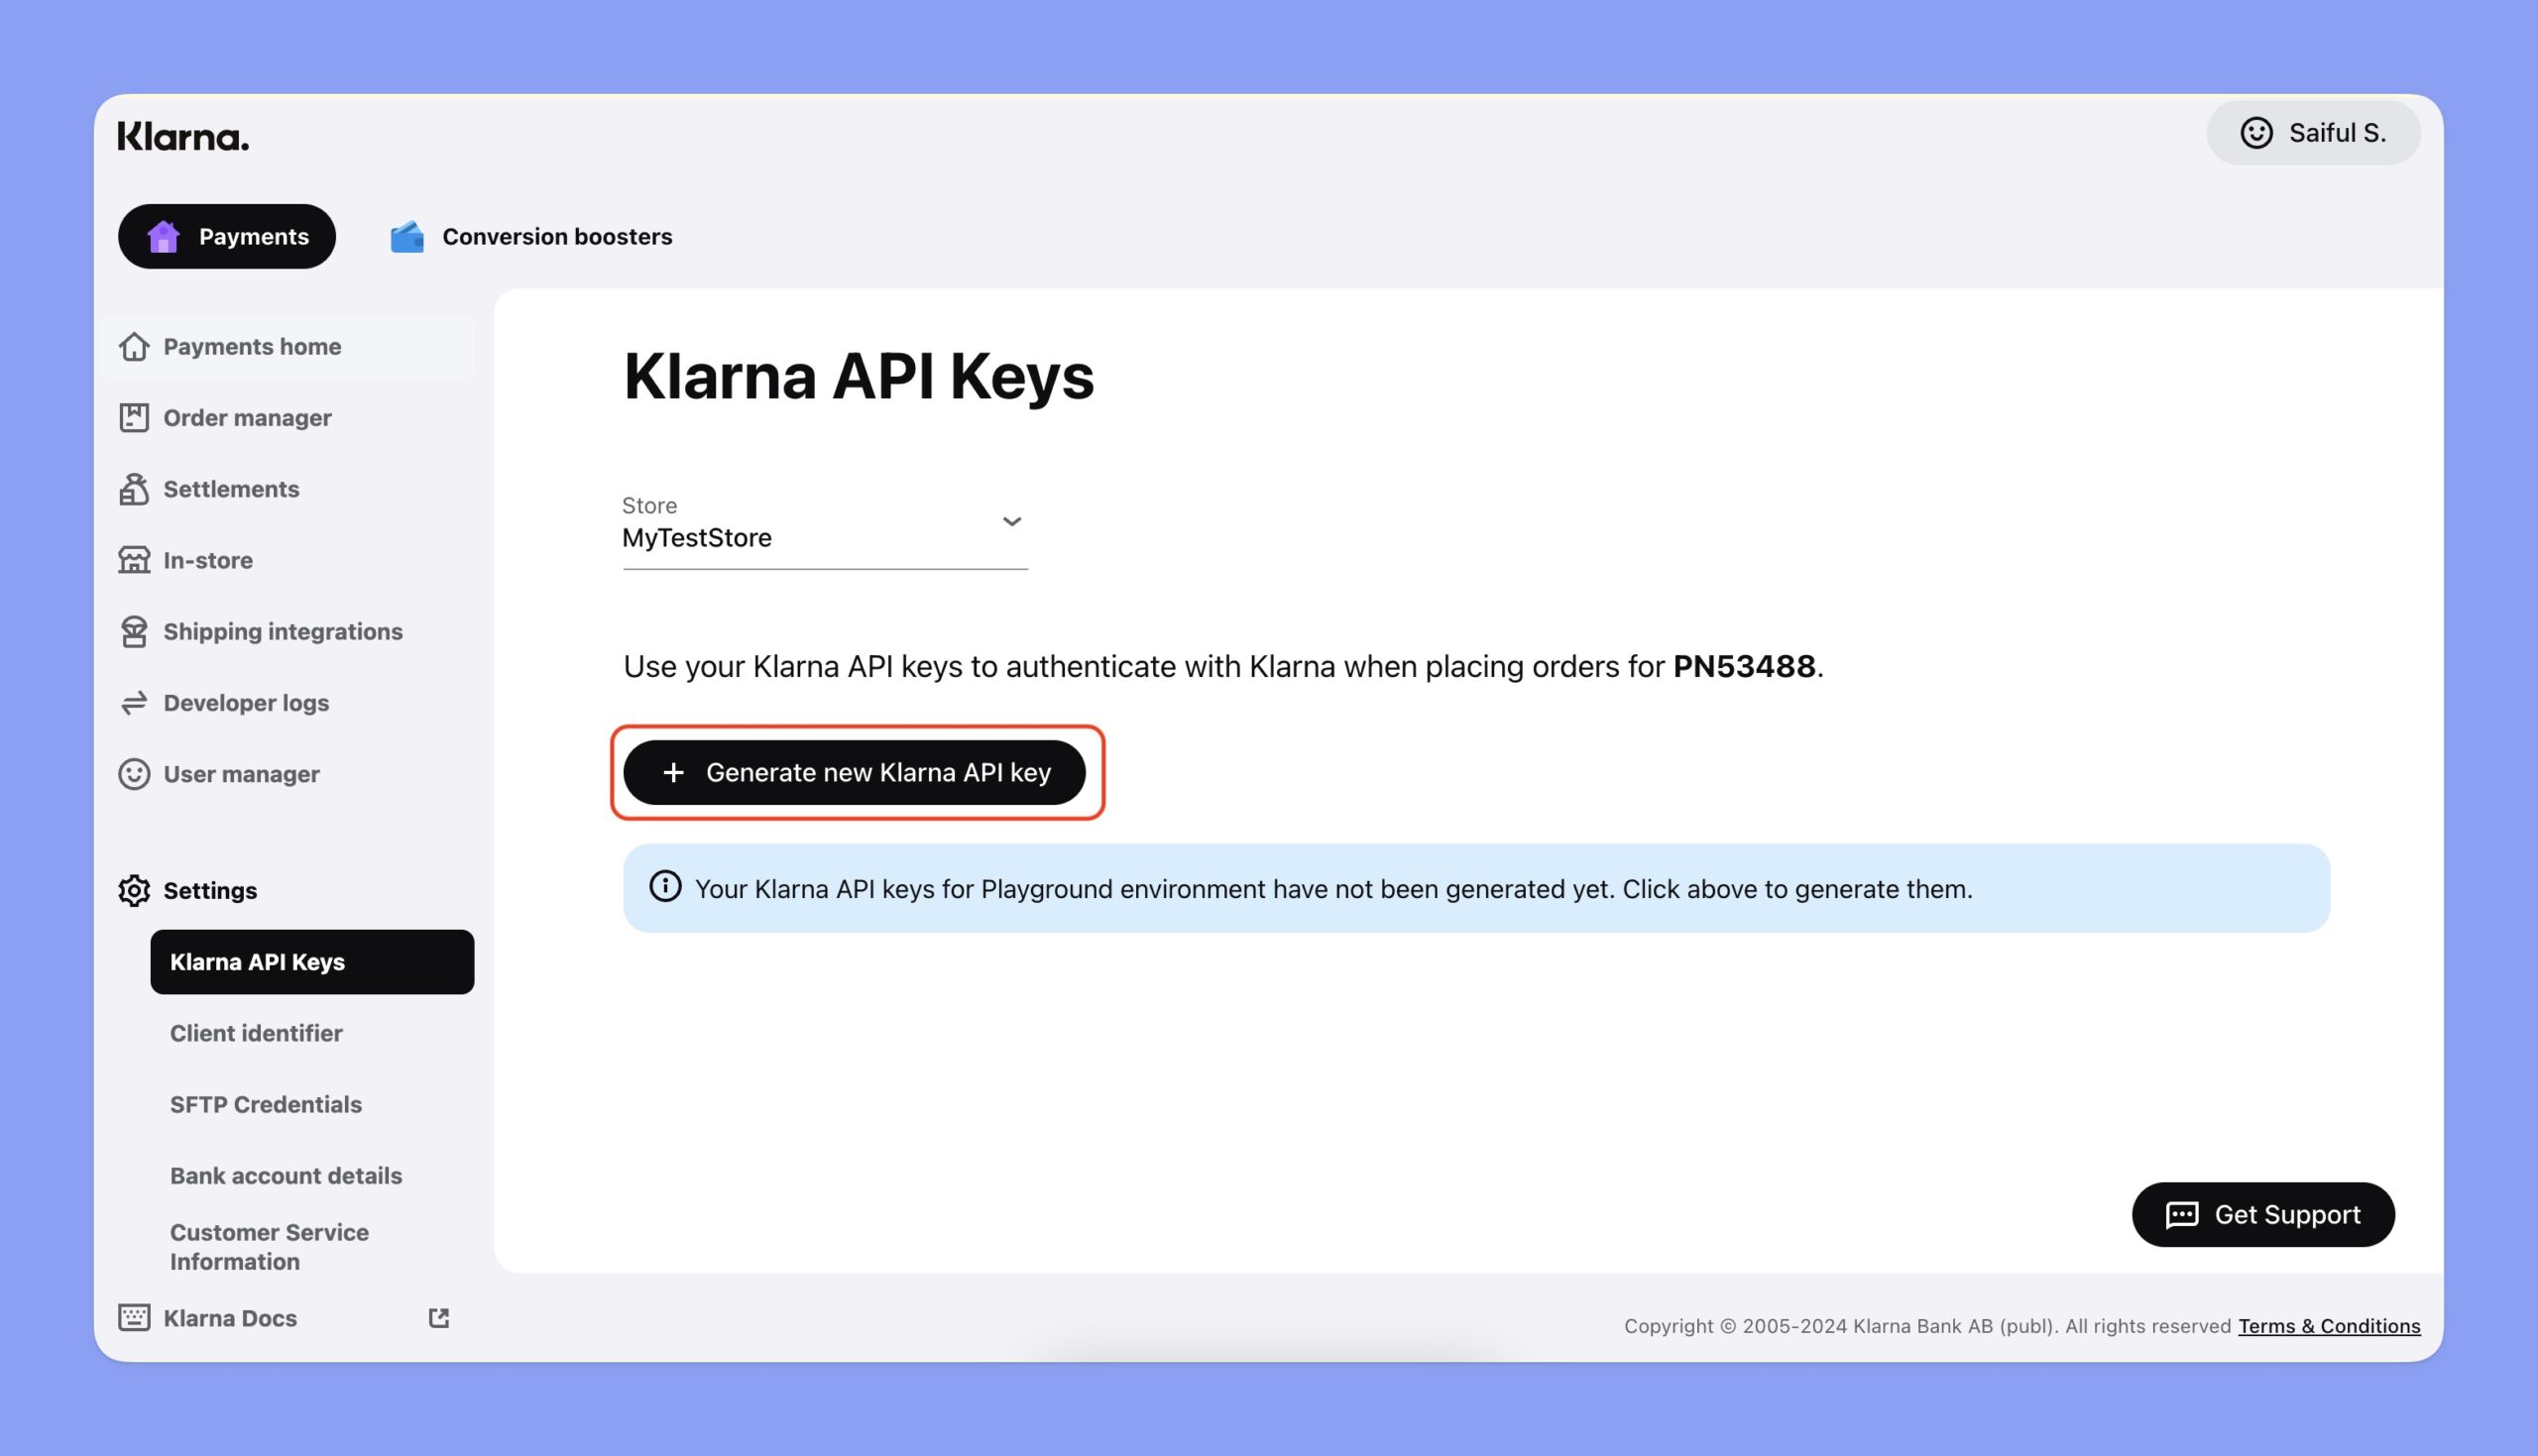This screenshot has height=1456, width=2538.
Task: Navigate to SFTP Credentials section
Action: (x=265, y=1104)
